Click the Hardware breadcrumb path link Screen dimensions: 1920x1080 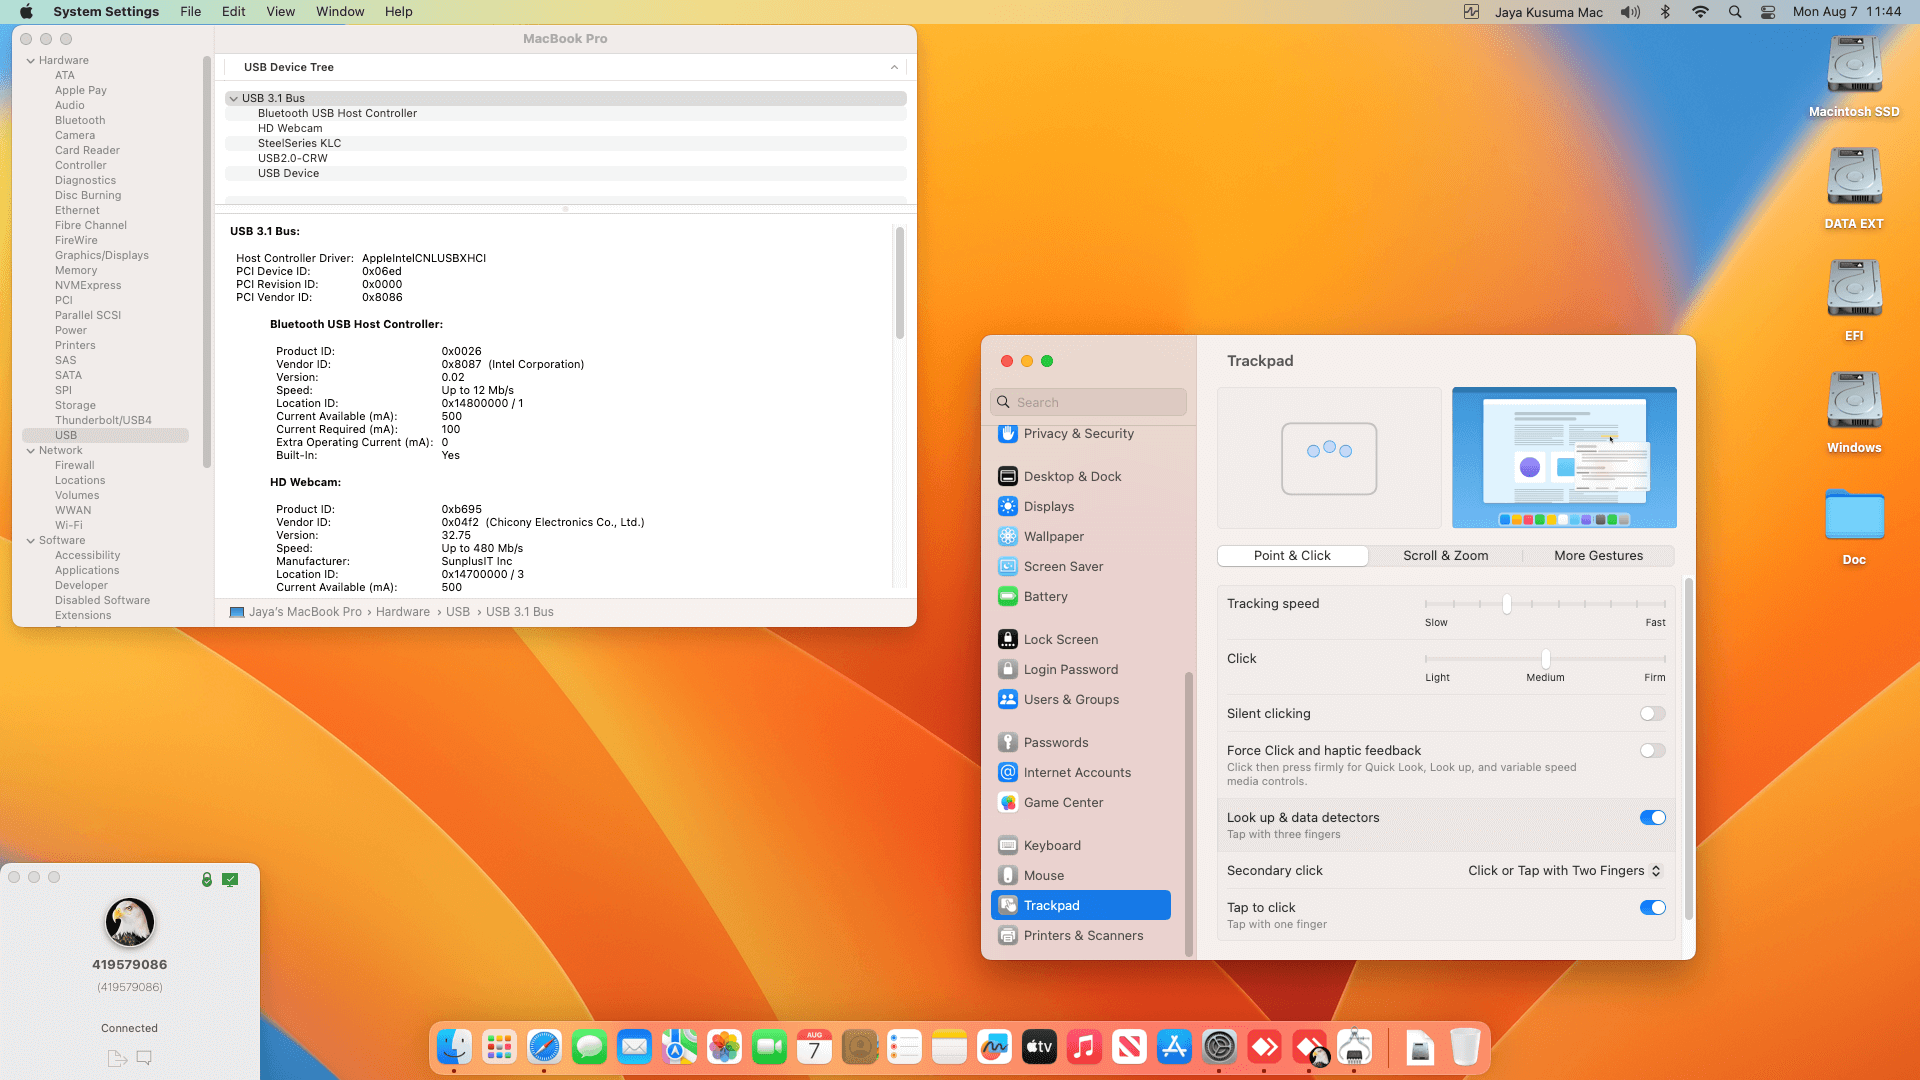pyautogui.click(x=402, y=611)
